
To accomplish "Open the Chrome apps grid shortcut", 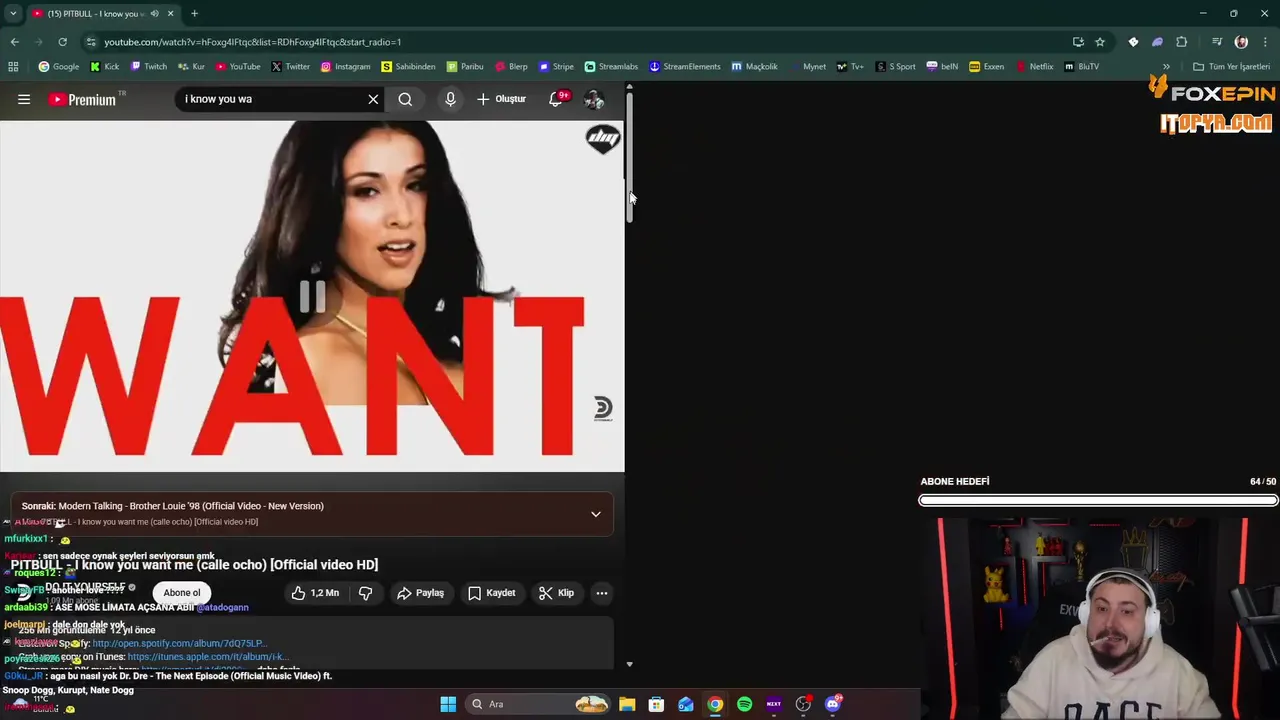I will click(x=13, y=66).
